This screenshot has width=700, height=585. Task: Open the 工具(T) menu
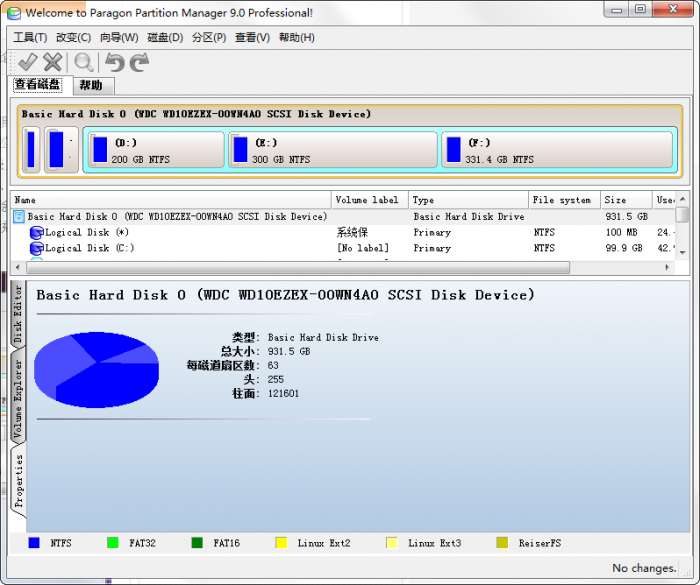pos(30,38)
